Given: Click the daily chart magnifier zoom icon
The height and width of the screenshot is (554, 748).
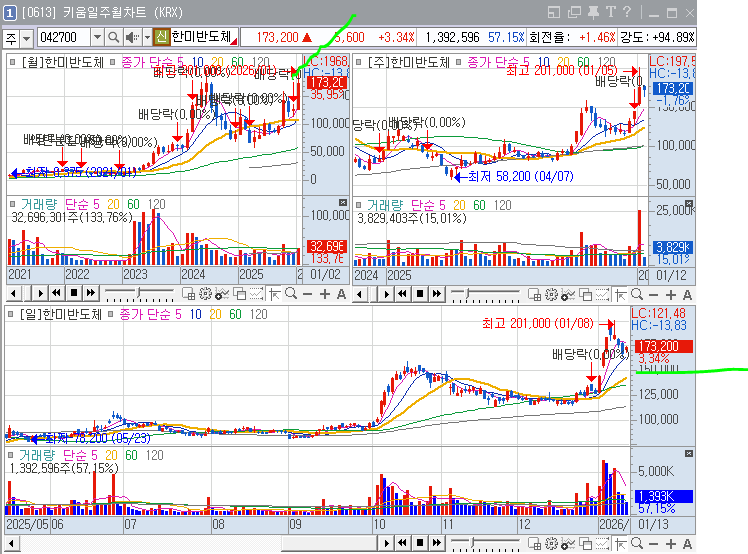Looking at the screenshot, I should pyautogui.click(x=637, y=544).
